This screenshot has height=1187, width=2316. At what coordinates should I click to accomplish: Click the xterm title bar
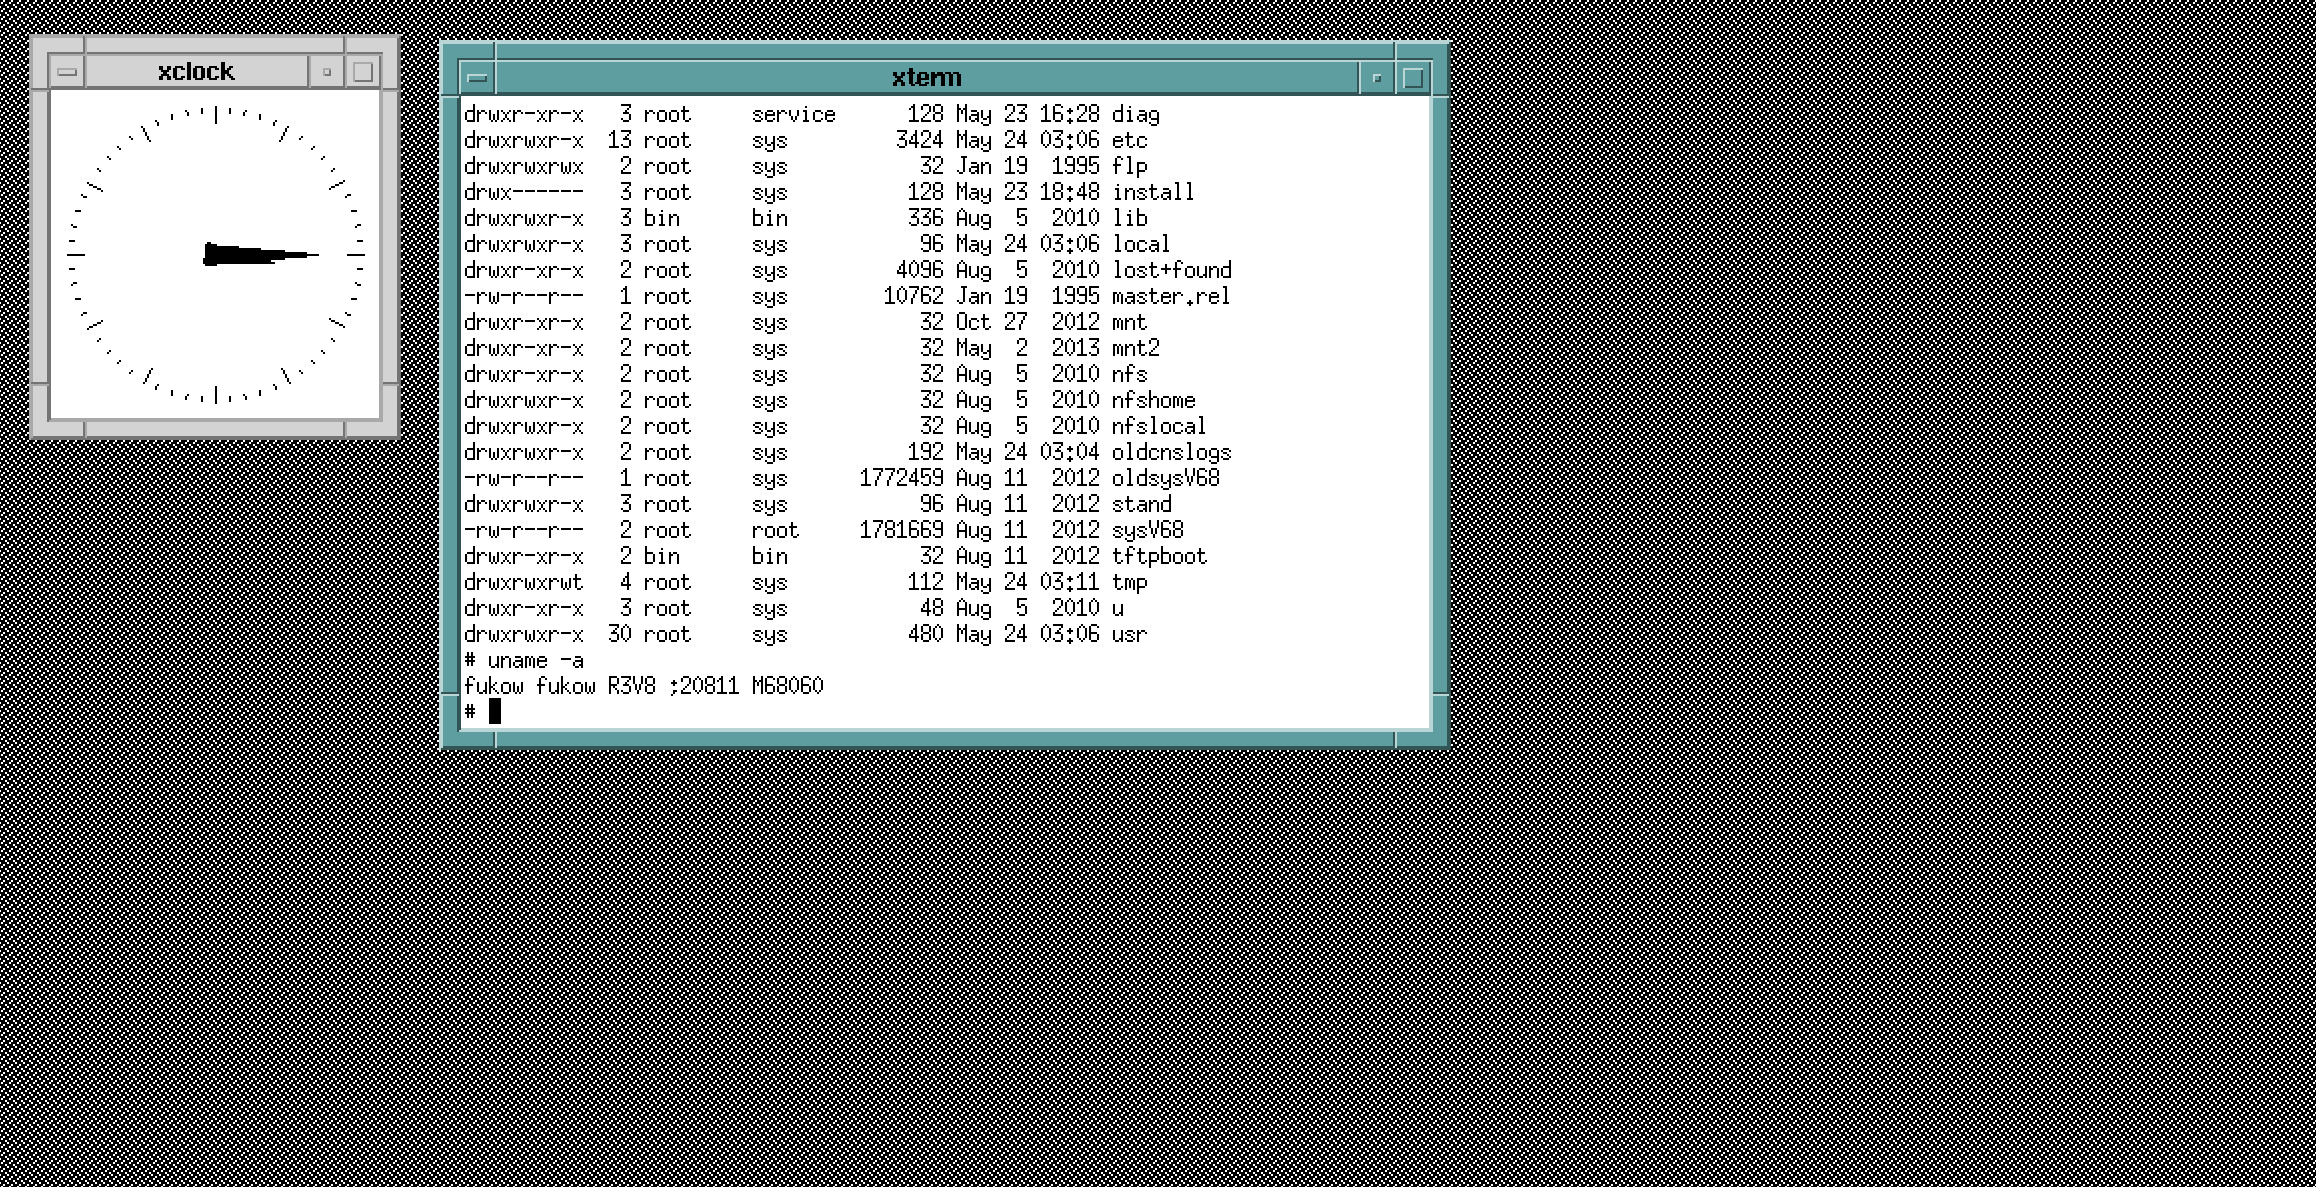[927, 78]
